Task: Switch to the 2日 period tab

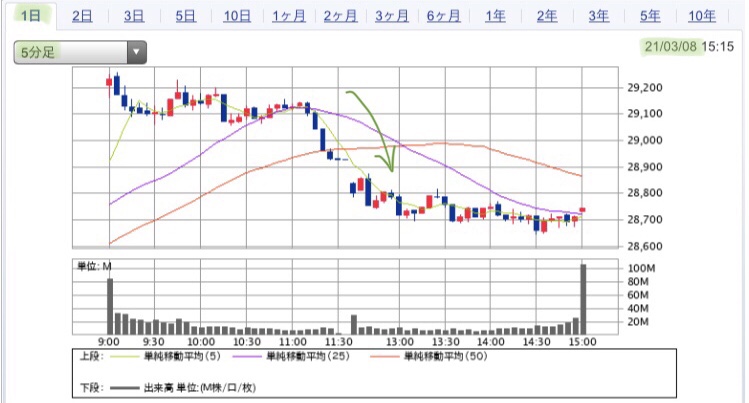Action: [x=82, y=16]
